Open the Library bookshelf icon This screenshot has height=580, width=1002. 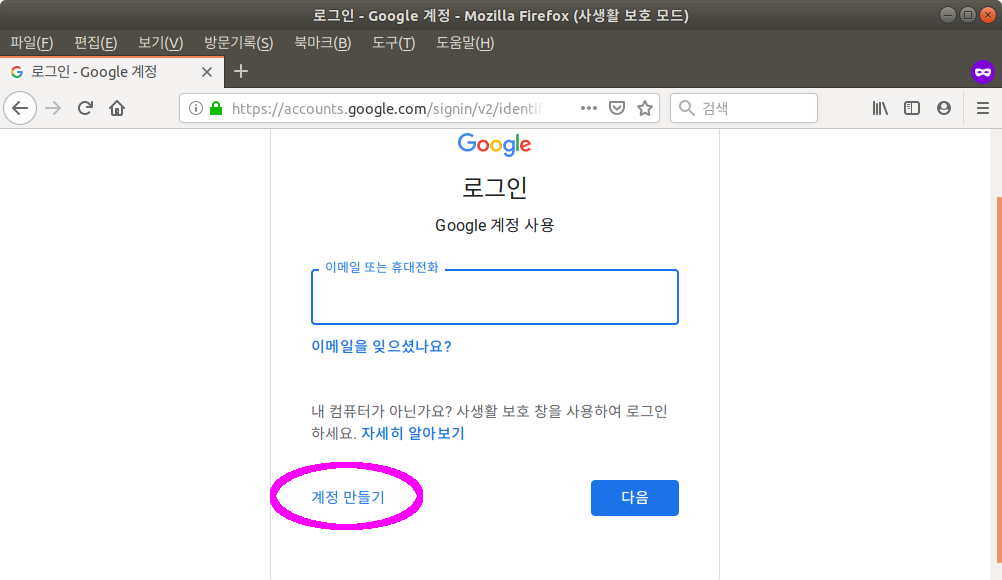(x=881, y=108)
